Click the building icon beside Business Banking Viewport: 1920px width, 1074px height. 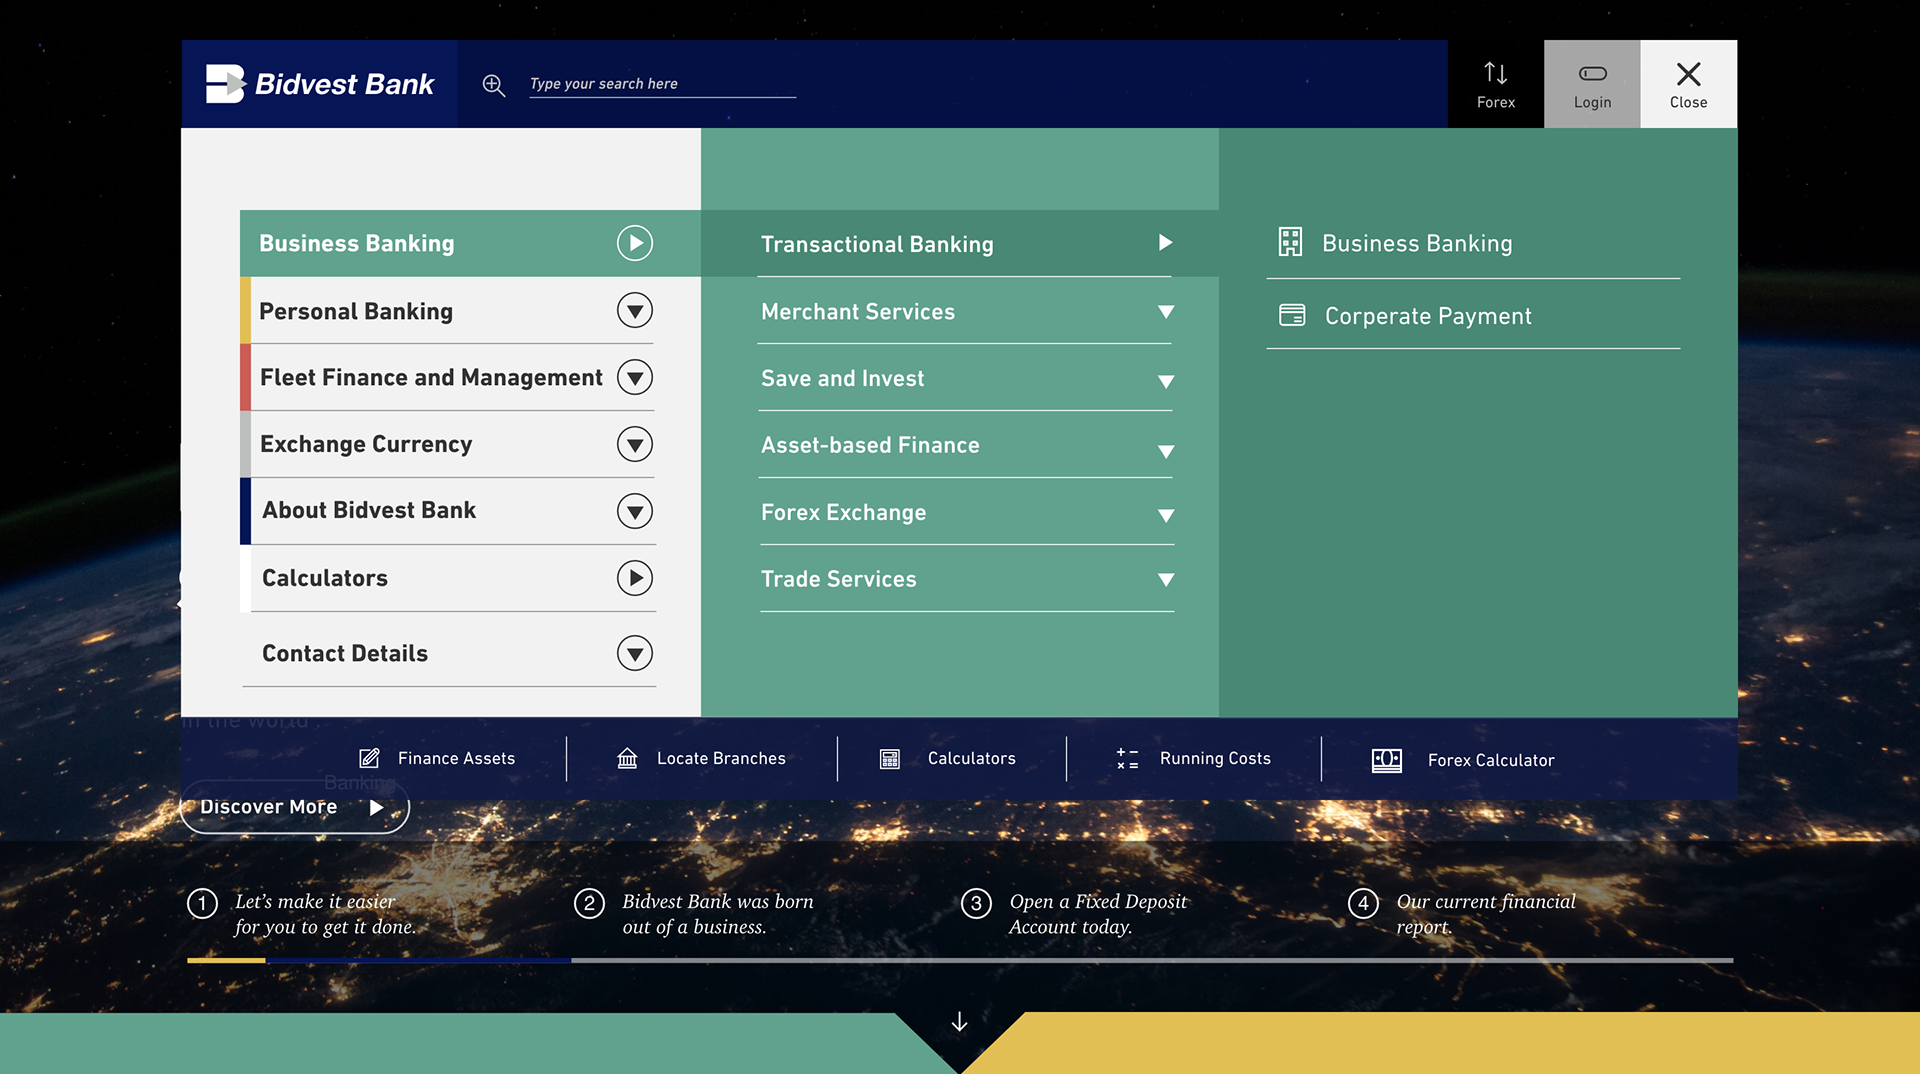tap(1291, 242)
